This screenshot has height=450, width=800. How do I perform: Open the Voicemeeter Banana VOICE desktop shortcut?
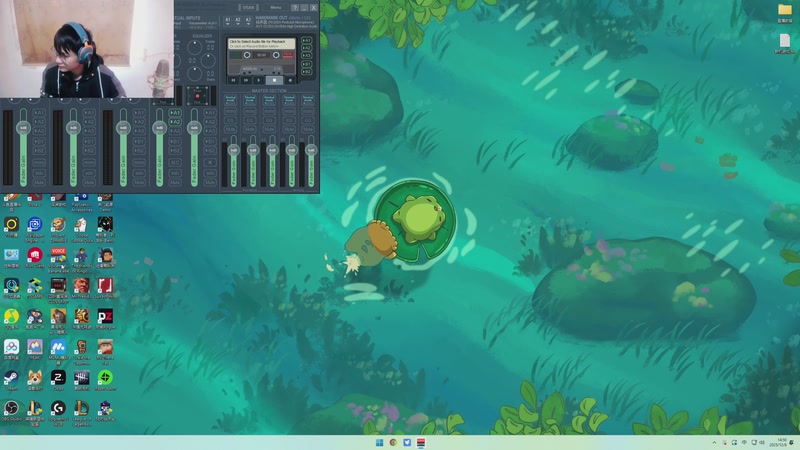(x=58, y=256)
